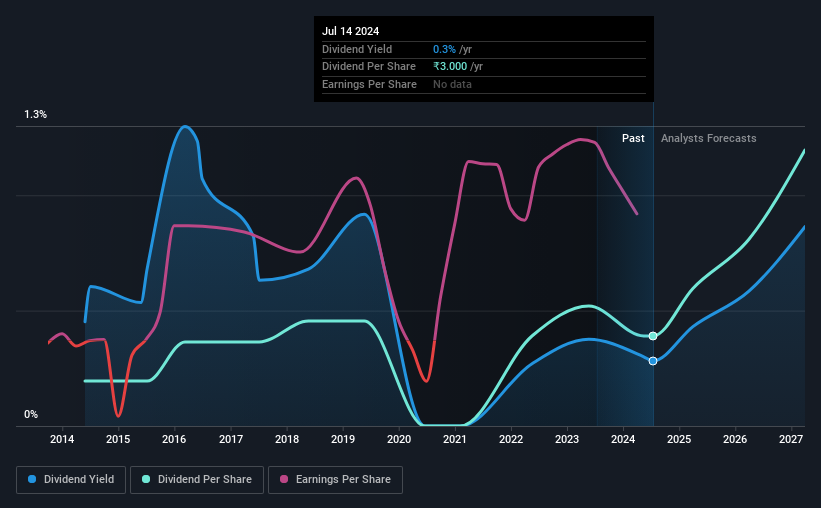Click the 'Dividend Yield' tooltip row label
This screenshot has height=508, width=821.
(357, 49)
